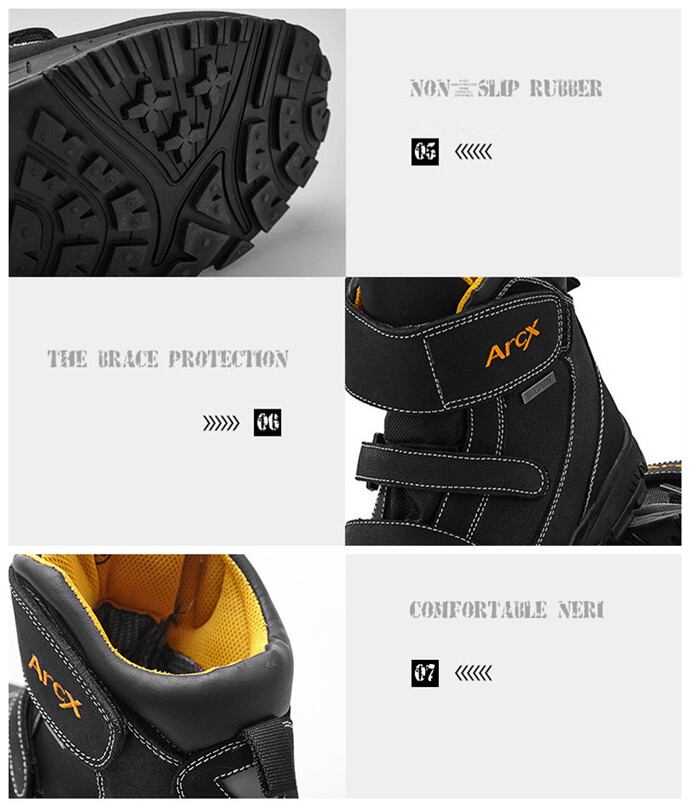Open the rubber sole tread photo
This screenshot has width=690, height=807.
click(x=177, y=143)
